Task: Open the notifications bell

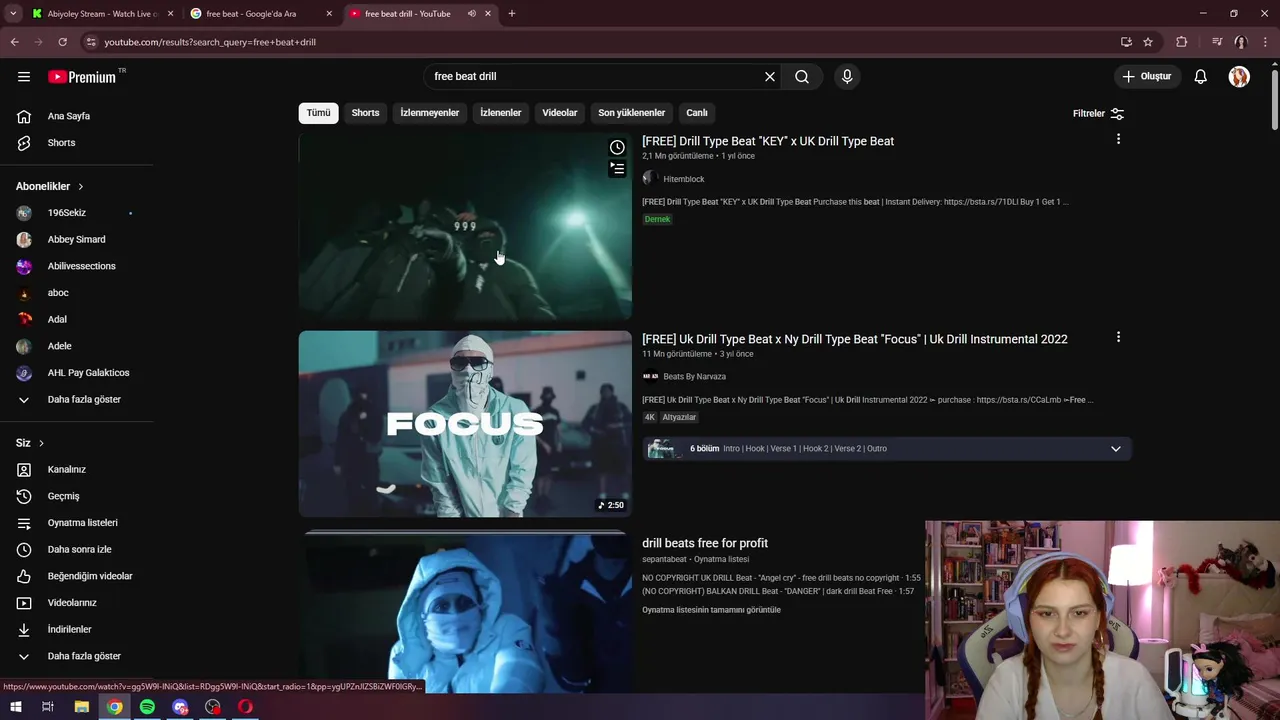Action: coord(1201,77)
